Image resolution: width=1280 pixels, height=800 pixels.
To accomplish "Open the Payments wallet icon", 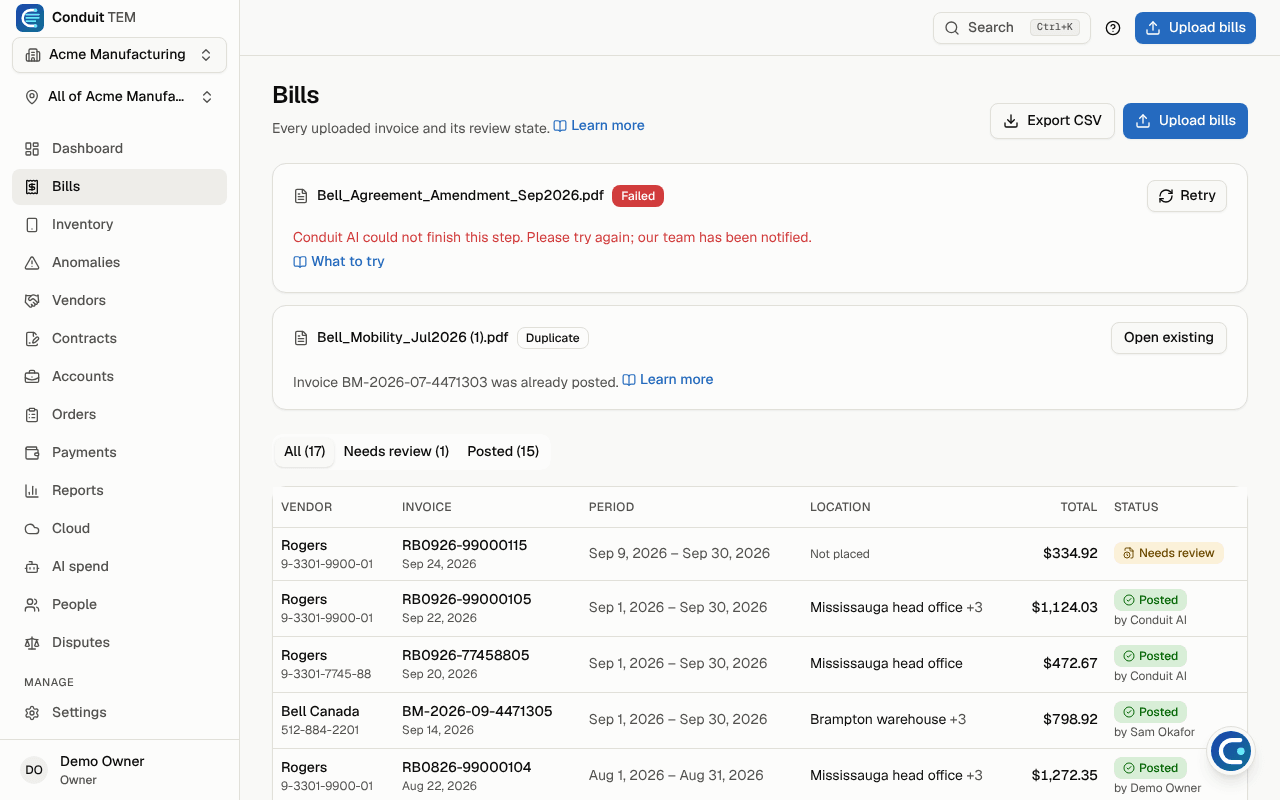I will point(32,452).
